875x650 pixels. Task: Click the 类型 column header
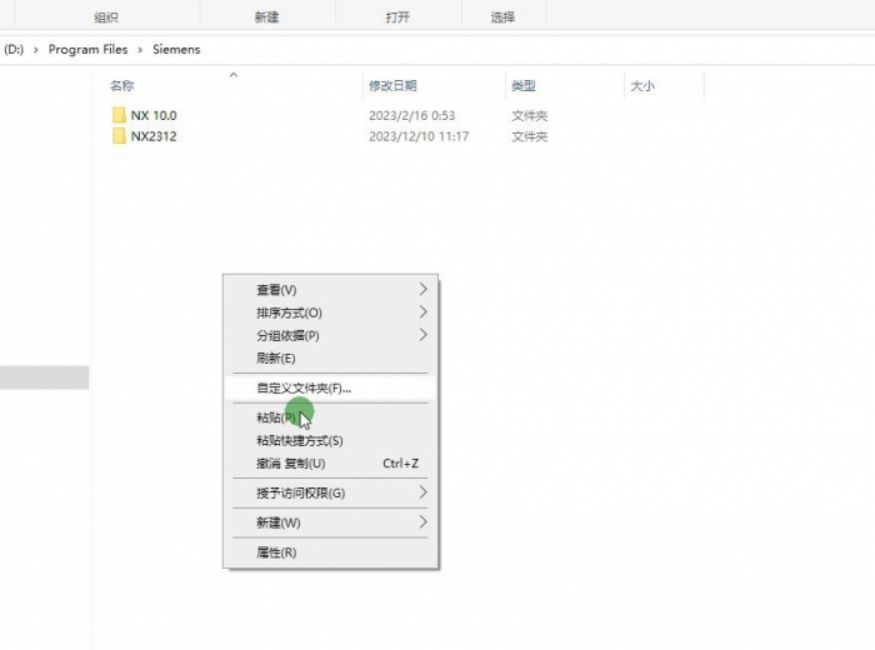[x=523, y=86]
